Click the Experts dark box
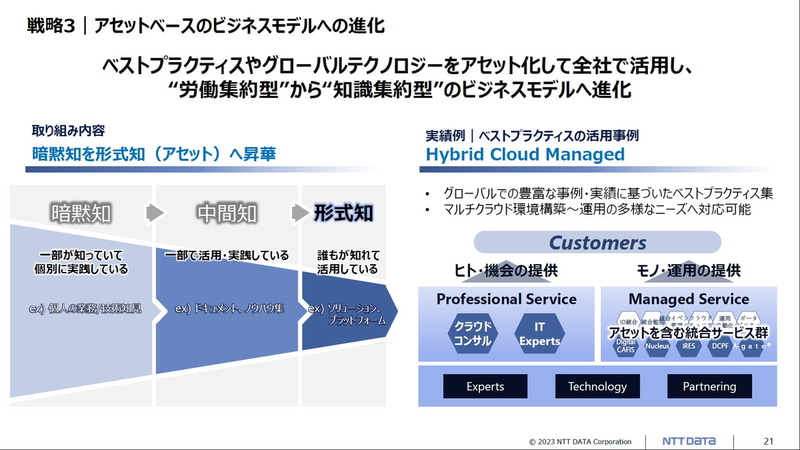 click(485, 386)
